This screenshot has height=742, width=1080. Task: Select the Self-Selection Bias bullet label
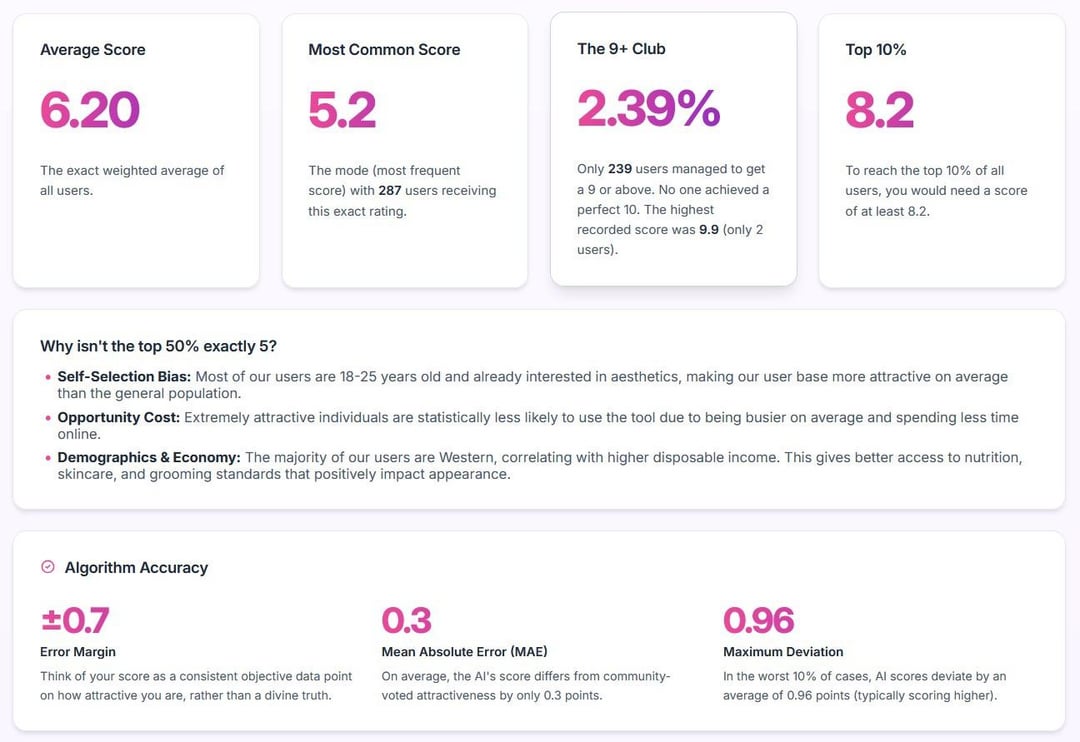[124, 377]
